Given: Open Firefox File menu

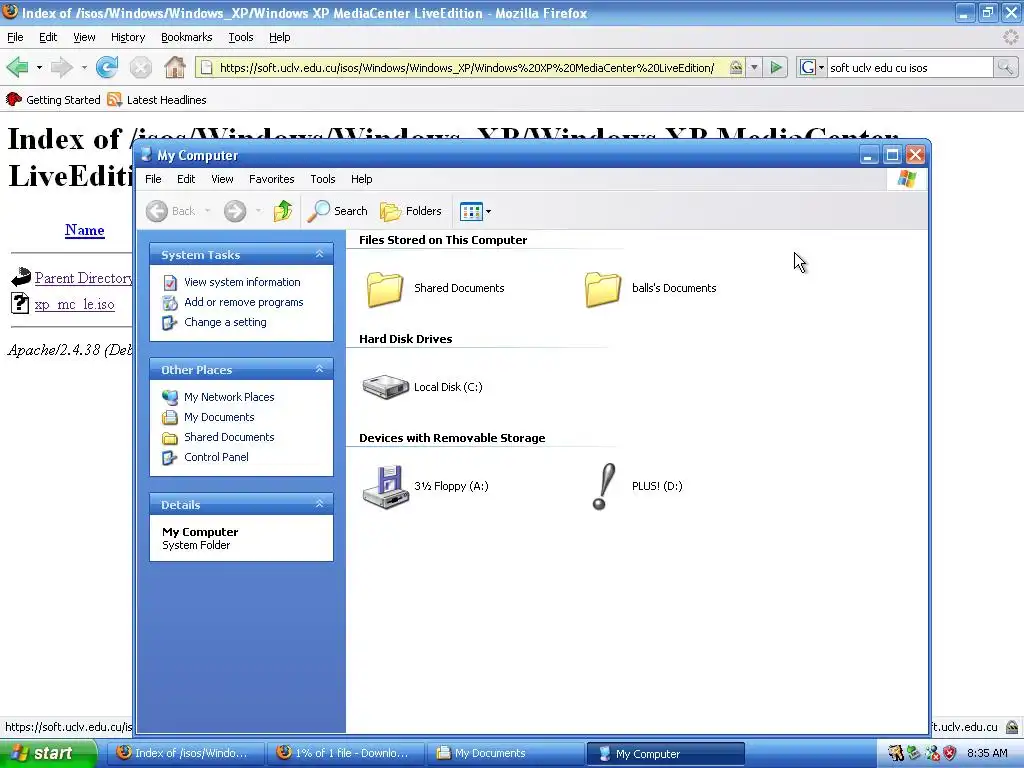Looking at the screenshot, I should point(15,37).
